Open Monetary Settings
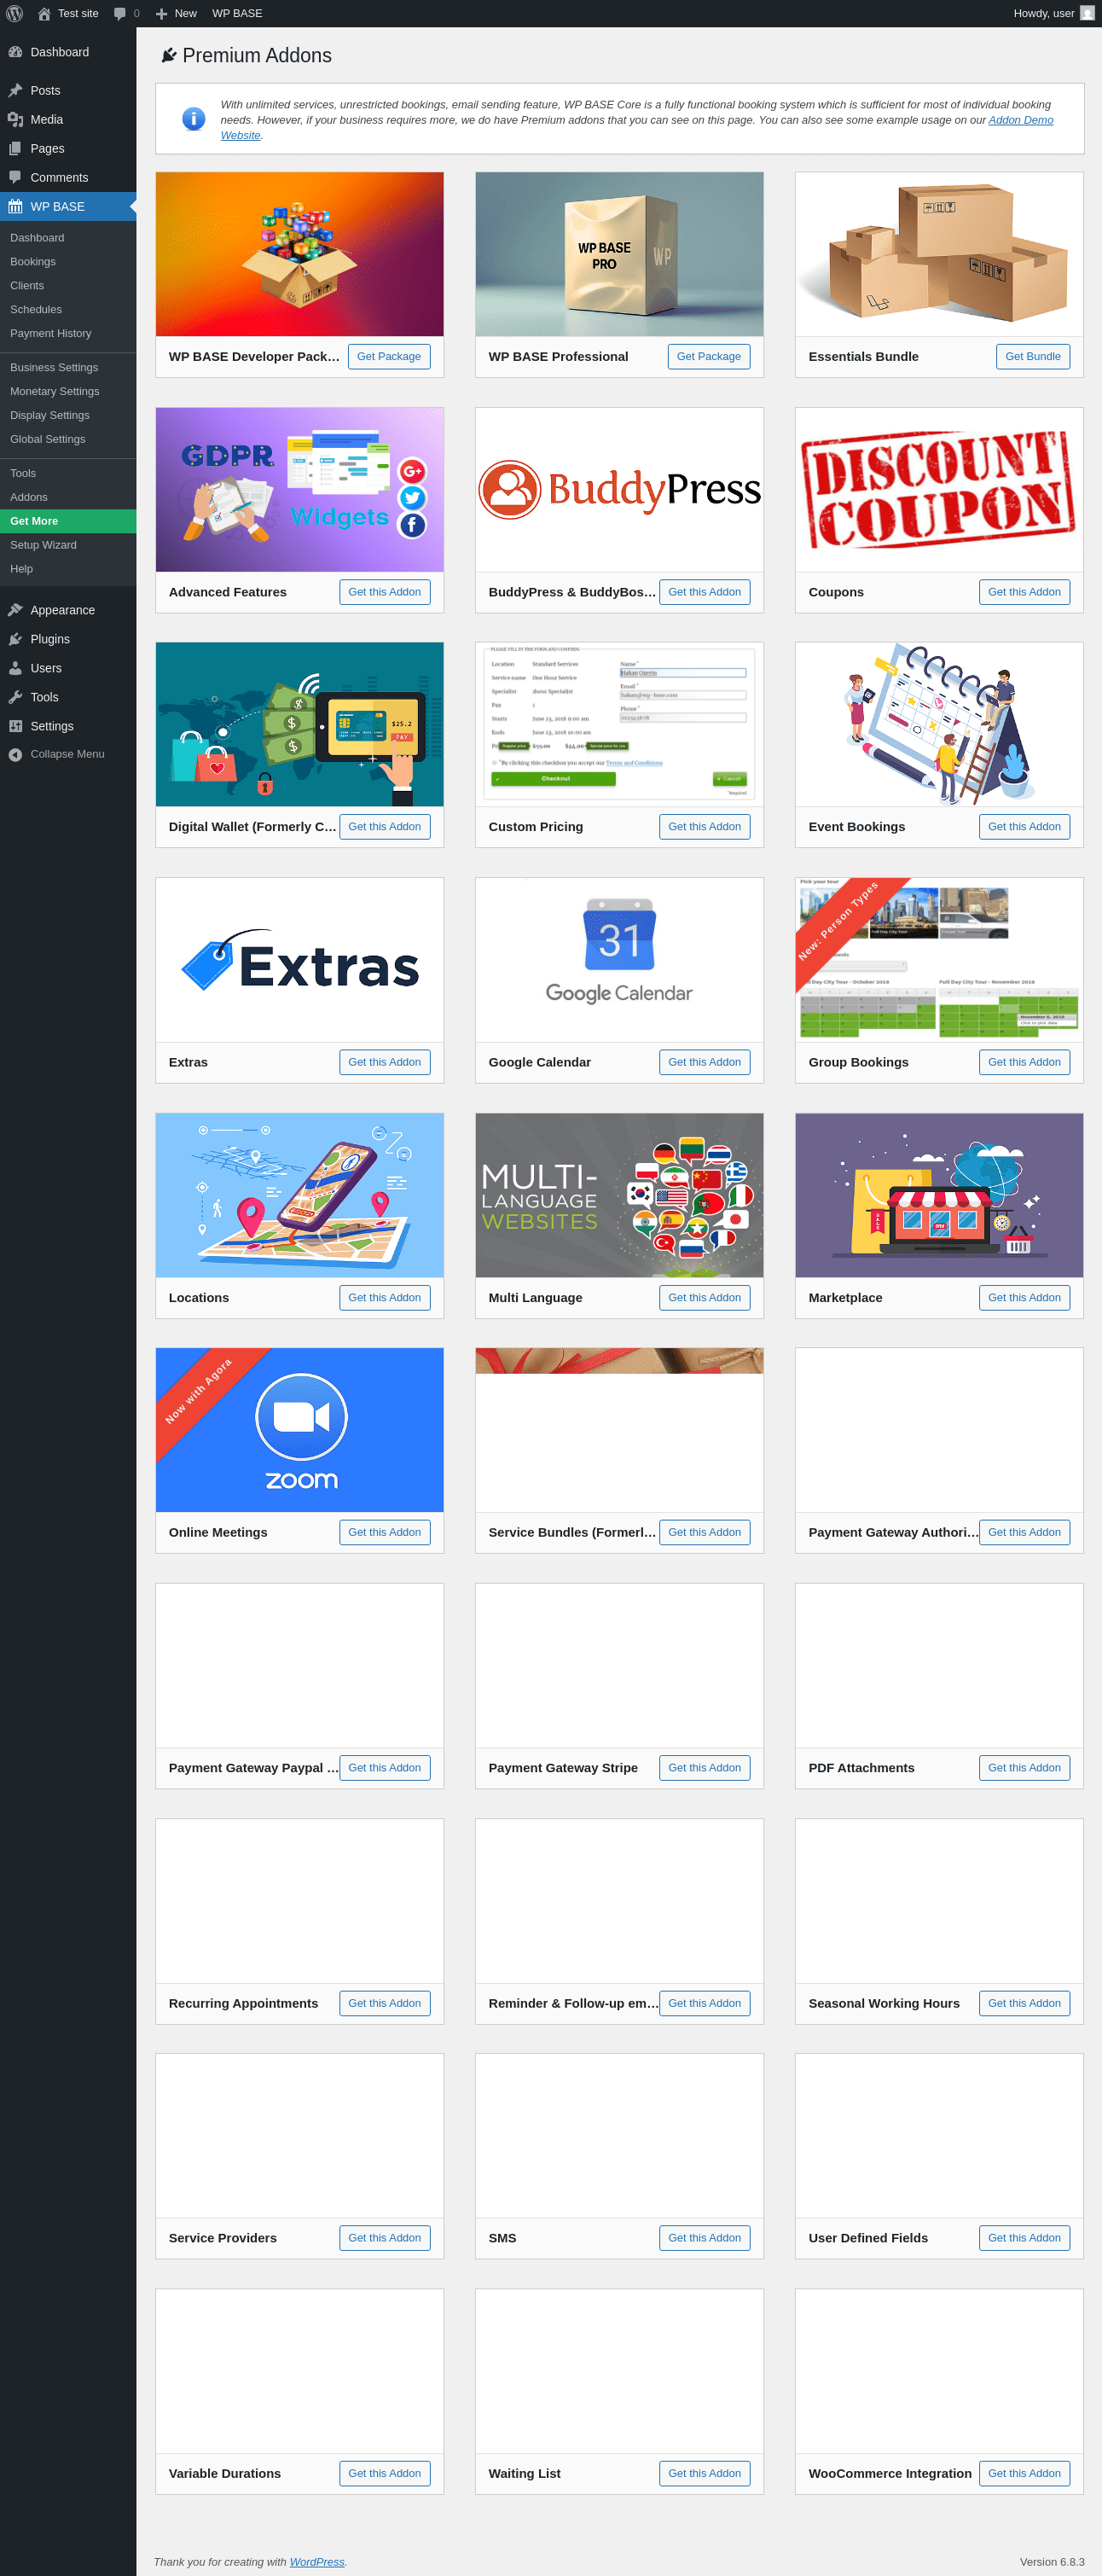The image size is (1102, 2576). pyautogui.click(x=54, y=392)
